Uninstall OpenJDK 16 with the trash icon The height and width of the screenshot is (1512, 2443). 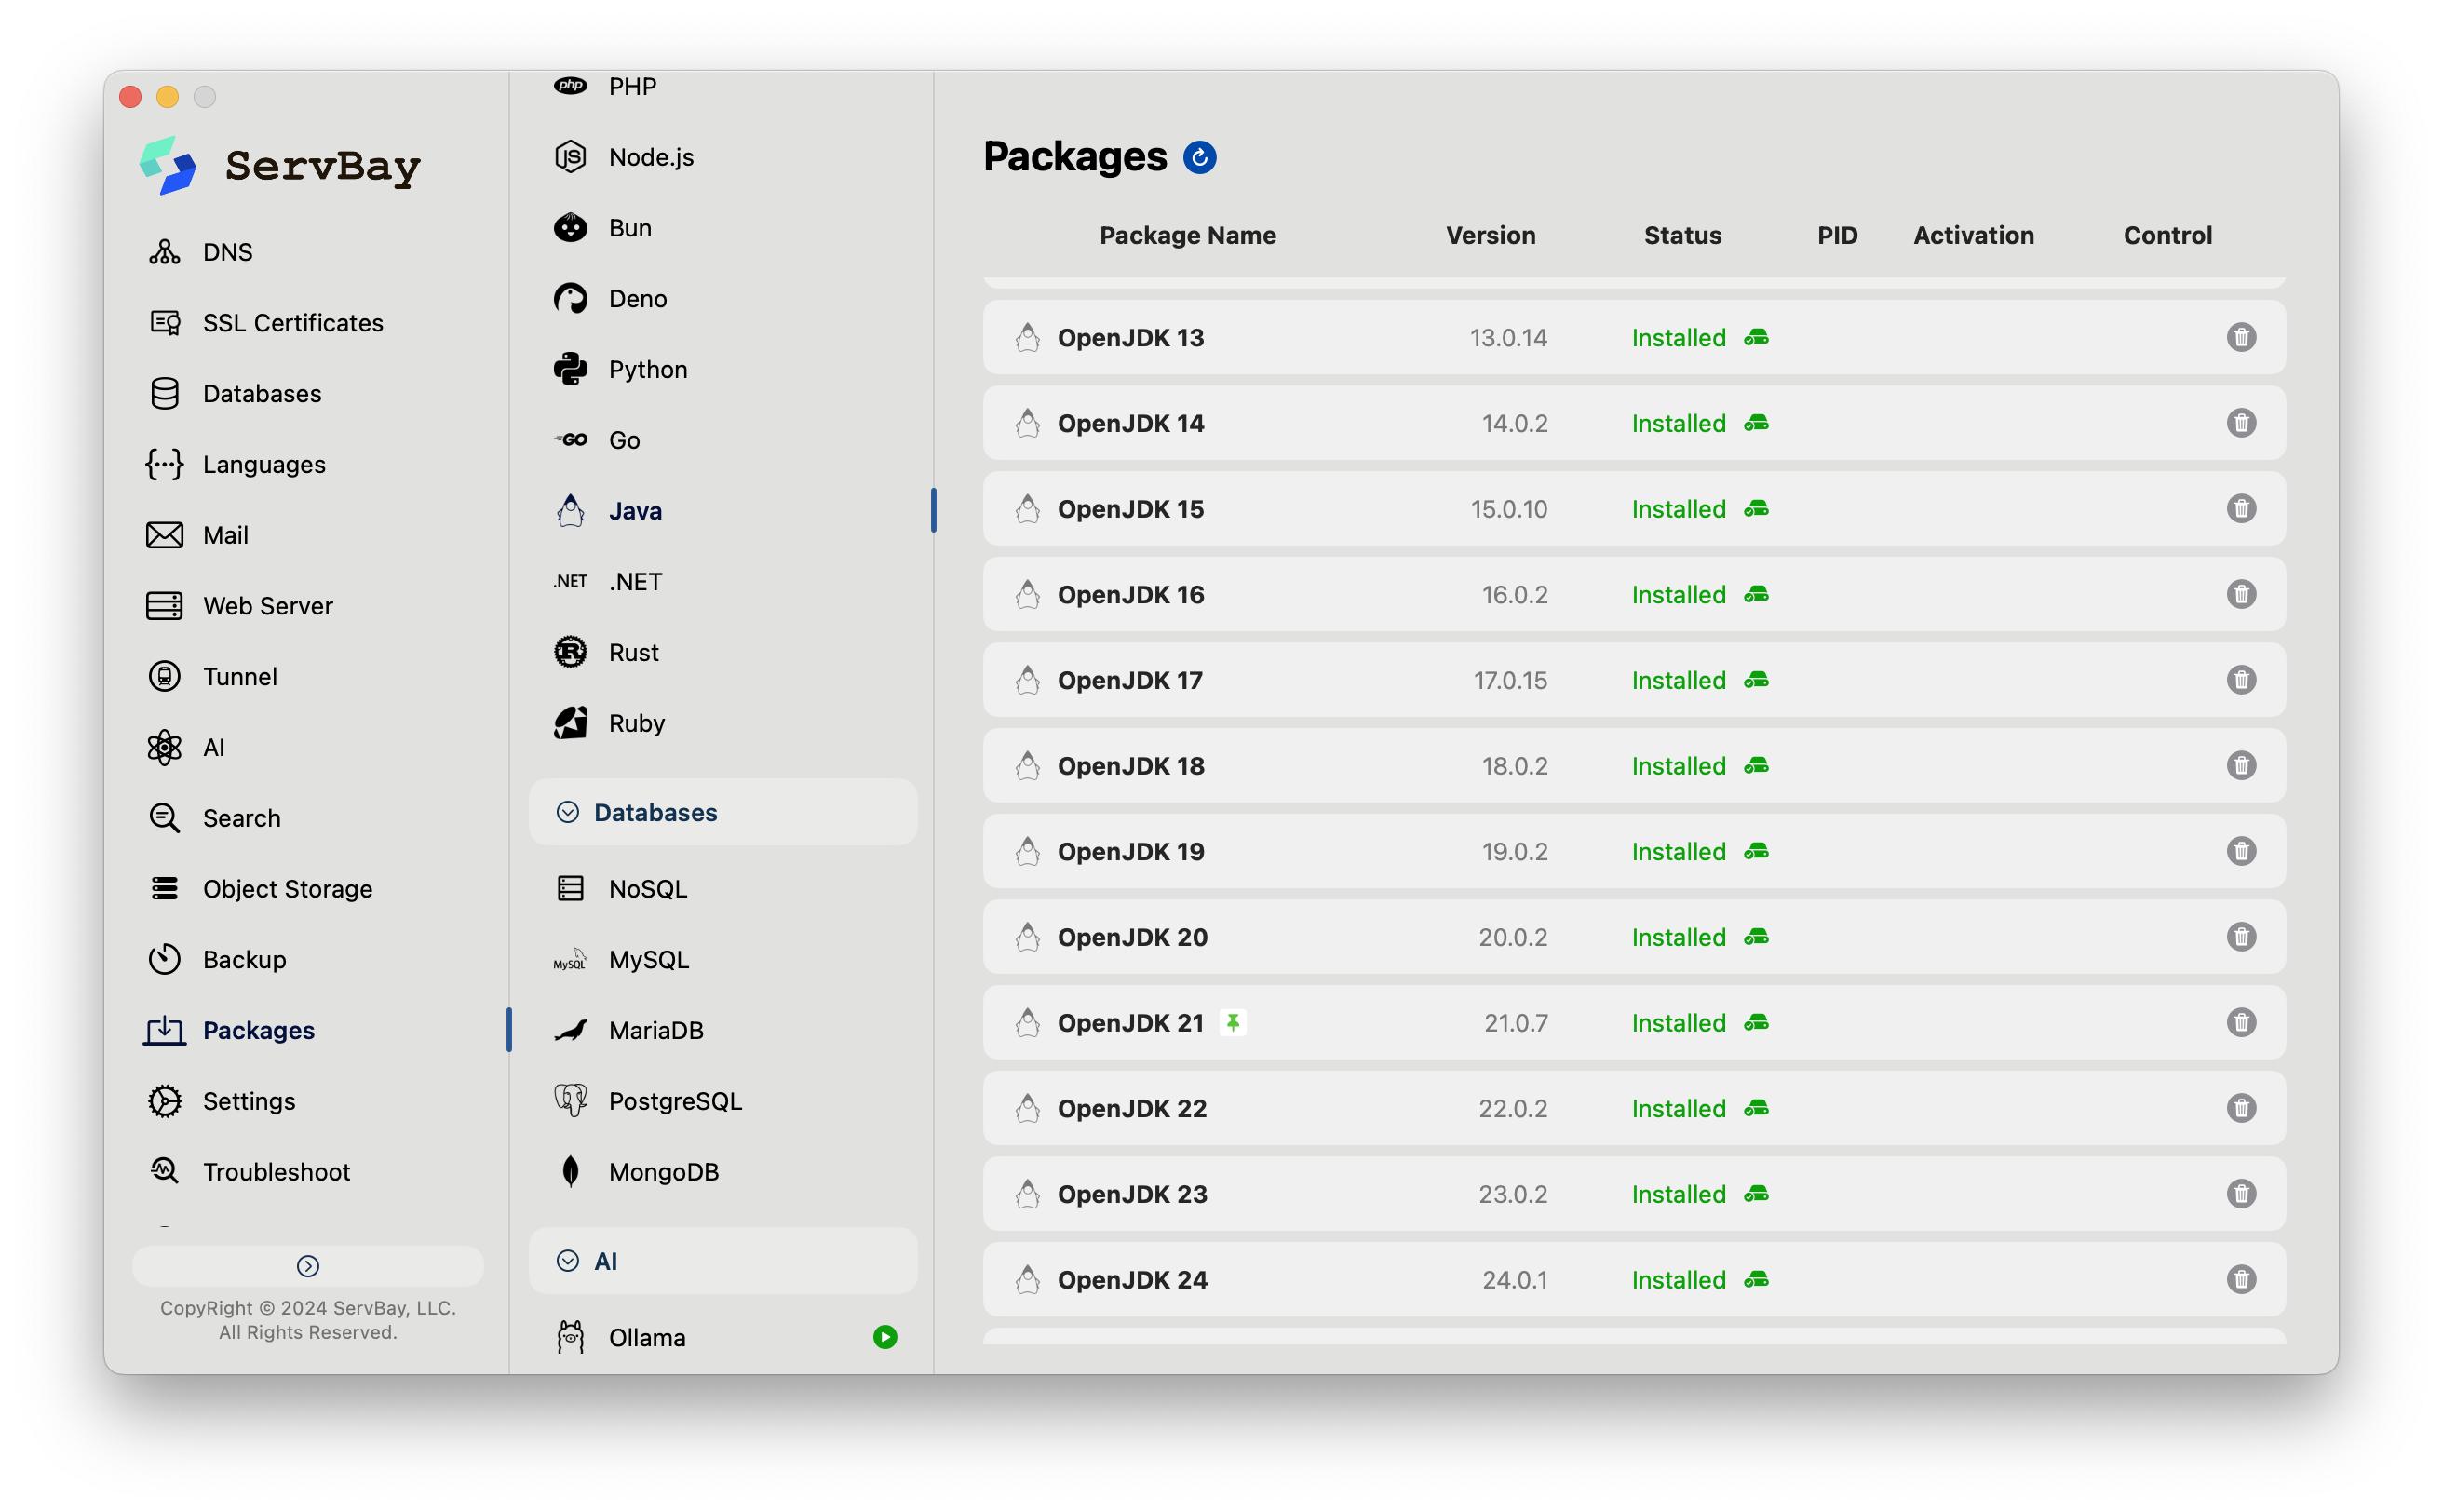(2240, 595)
